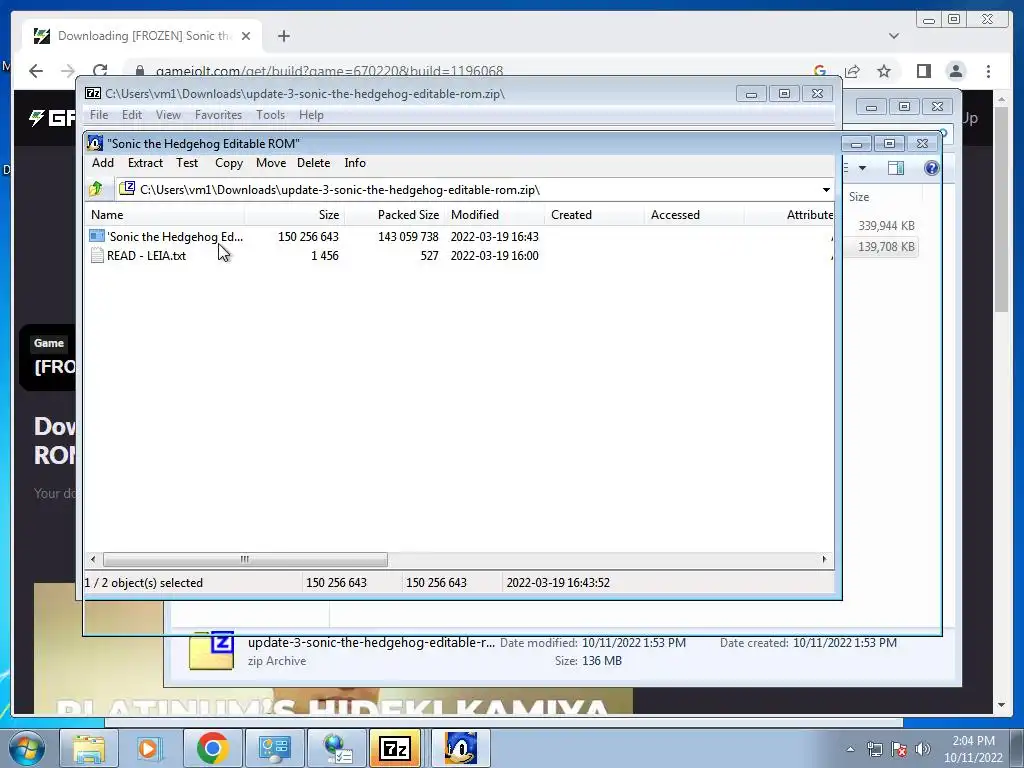Select the 139,708 KB size cell in Explorer

(x=886, y=247)
